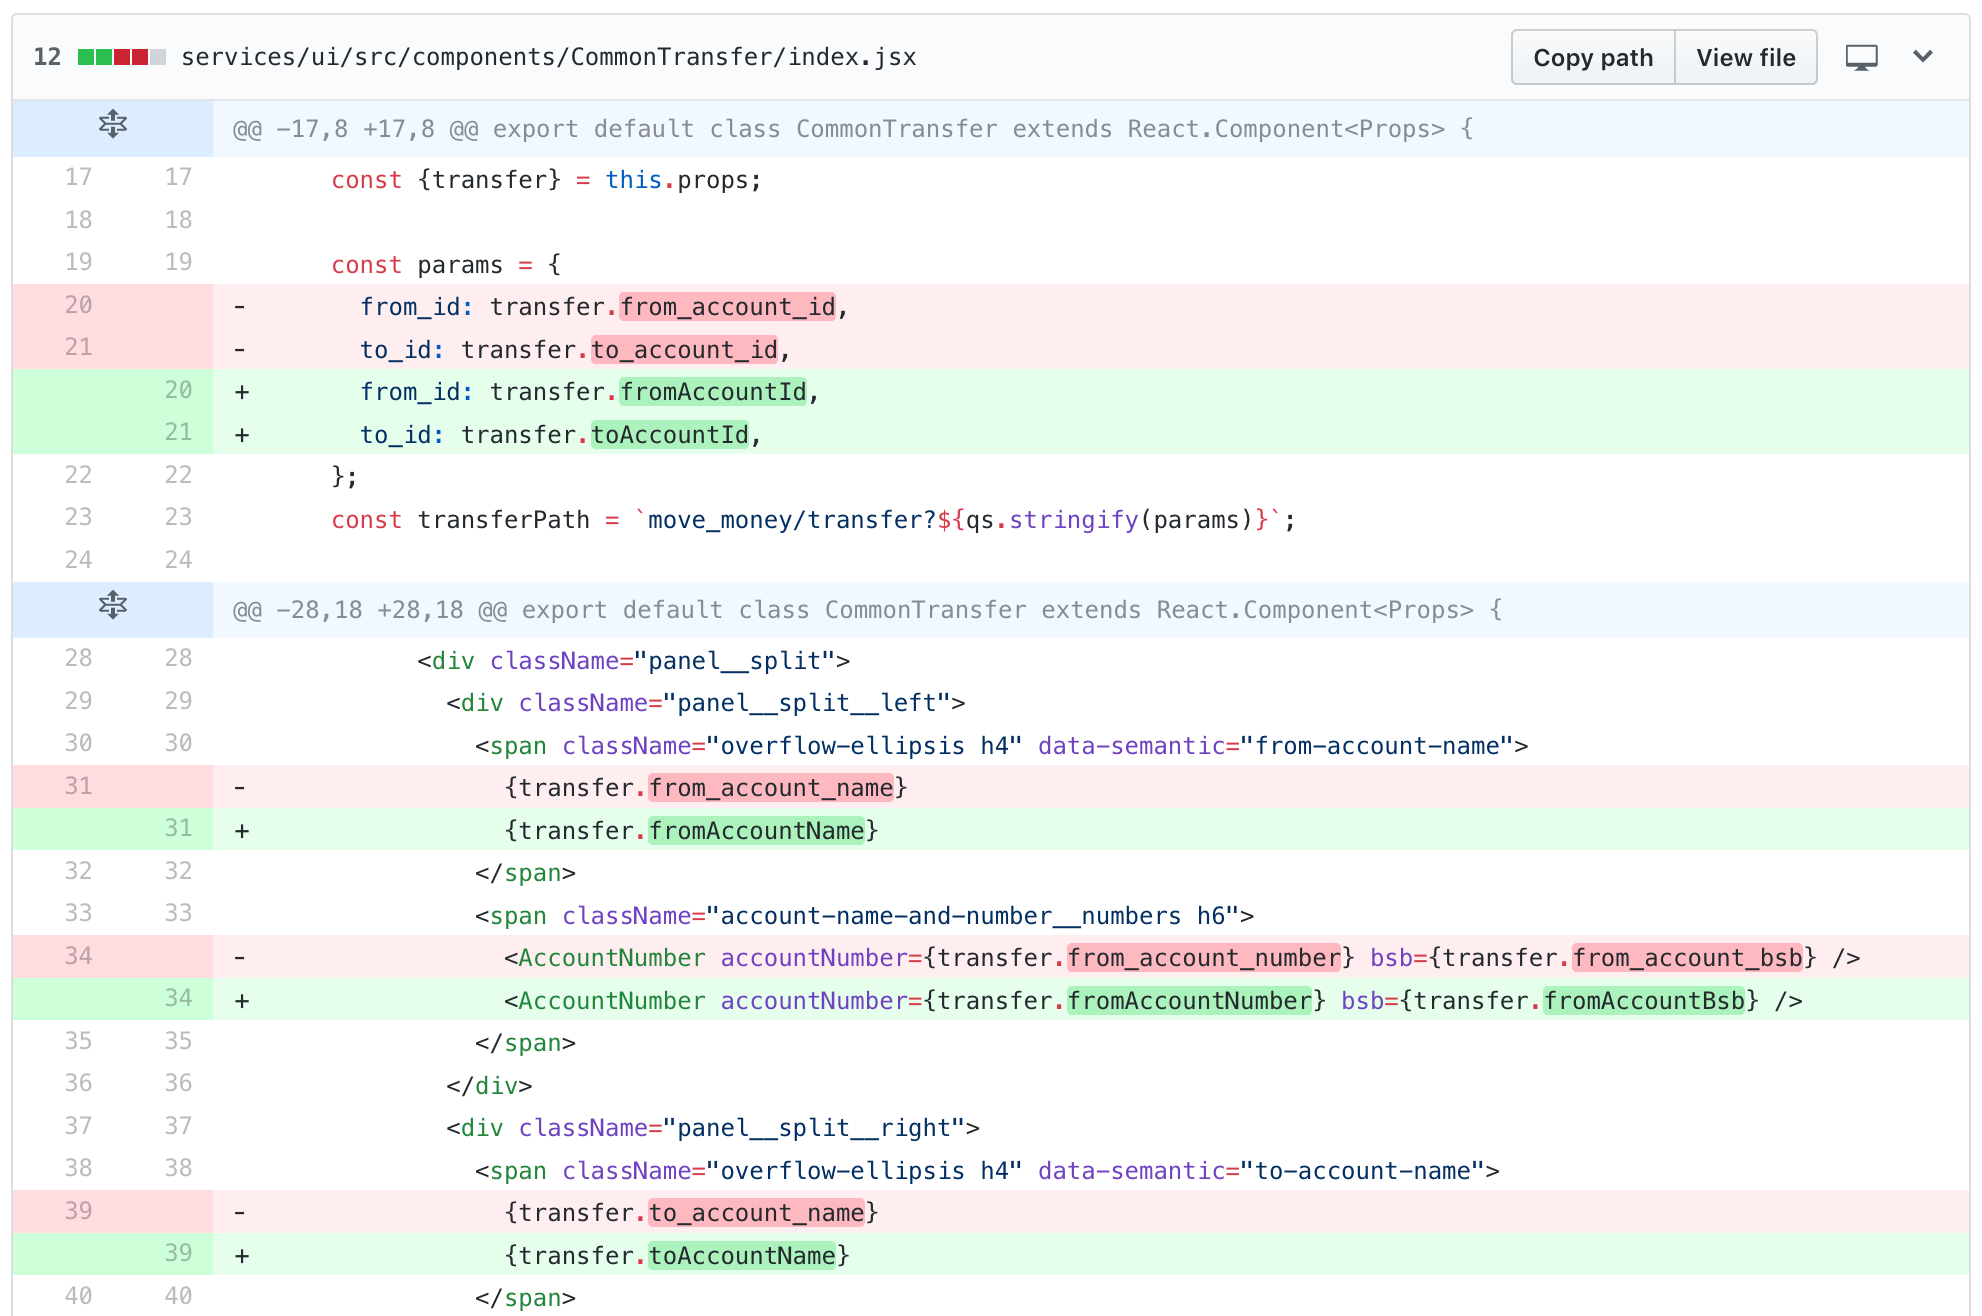1982x1316 pixels.
Task: Click the panel__split div line 28
Action: click(x=634, y=661)
